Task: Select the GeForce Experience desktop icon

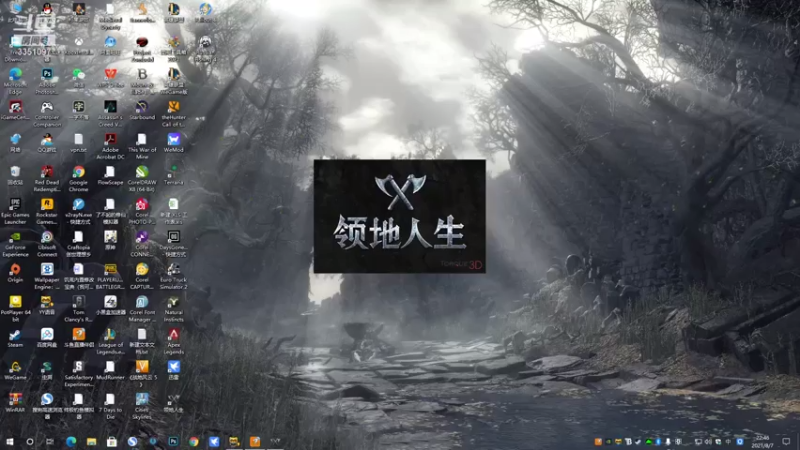Action: 15,244
